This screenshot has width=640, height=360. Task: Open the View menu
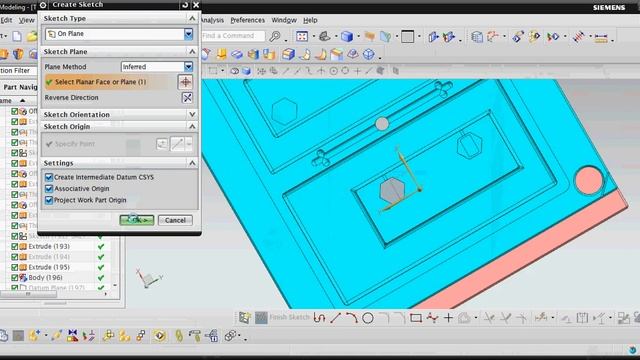(27, 20)
